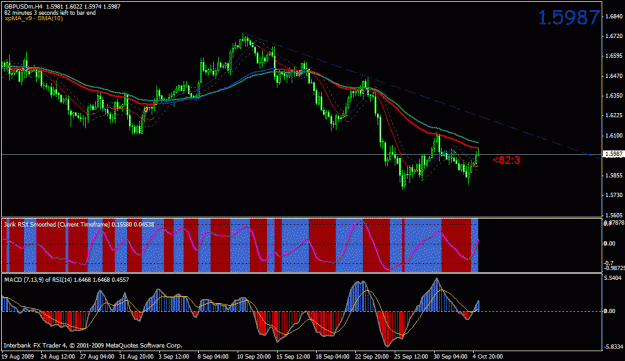
Task: Click the 19 Aug 2009 date label
Action: [18, 357]
